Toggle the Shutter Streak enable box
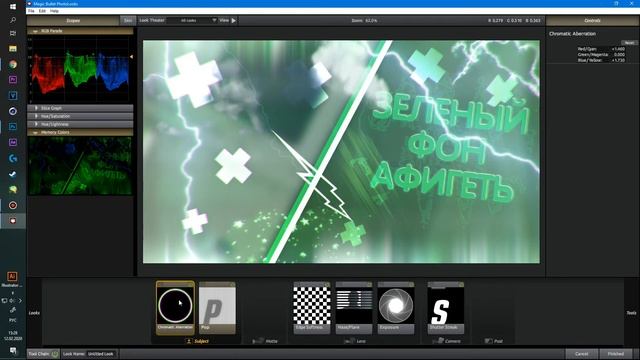The image size is (640, 360). [461, 284]
